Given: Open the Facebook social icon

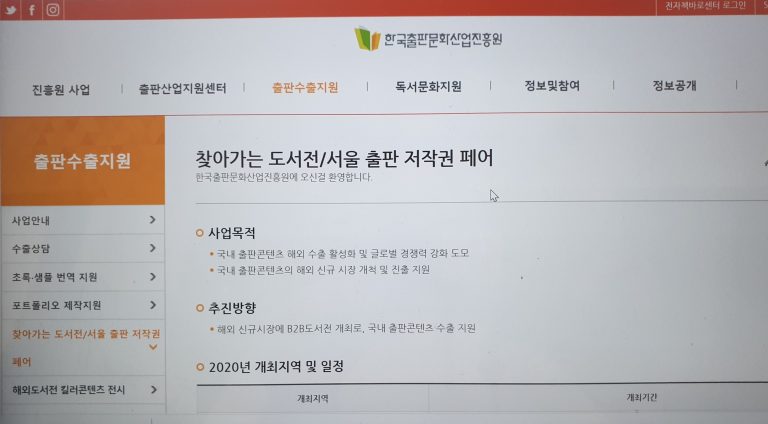Looking at the screenshot, I should click(32, 10).
